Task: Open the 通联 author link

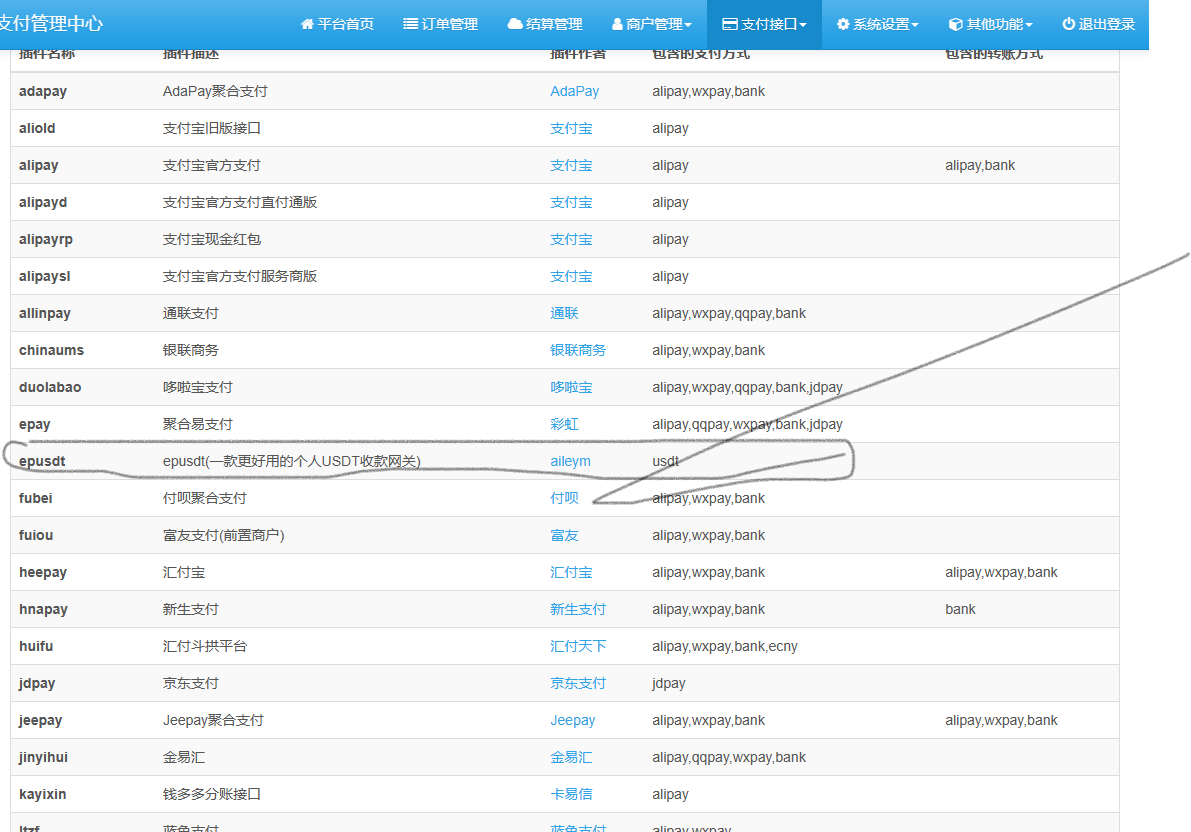Action: 564,313
